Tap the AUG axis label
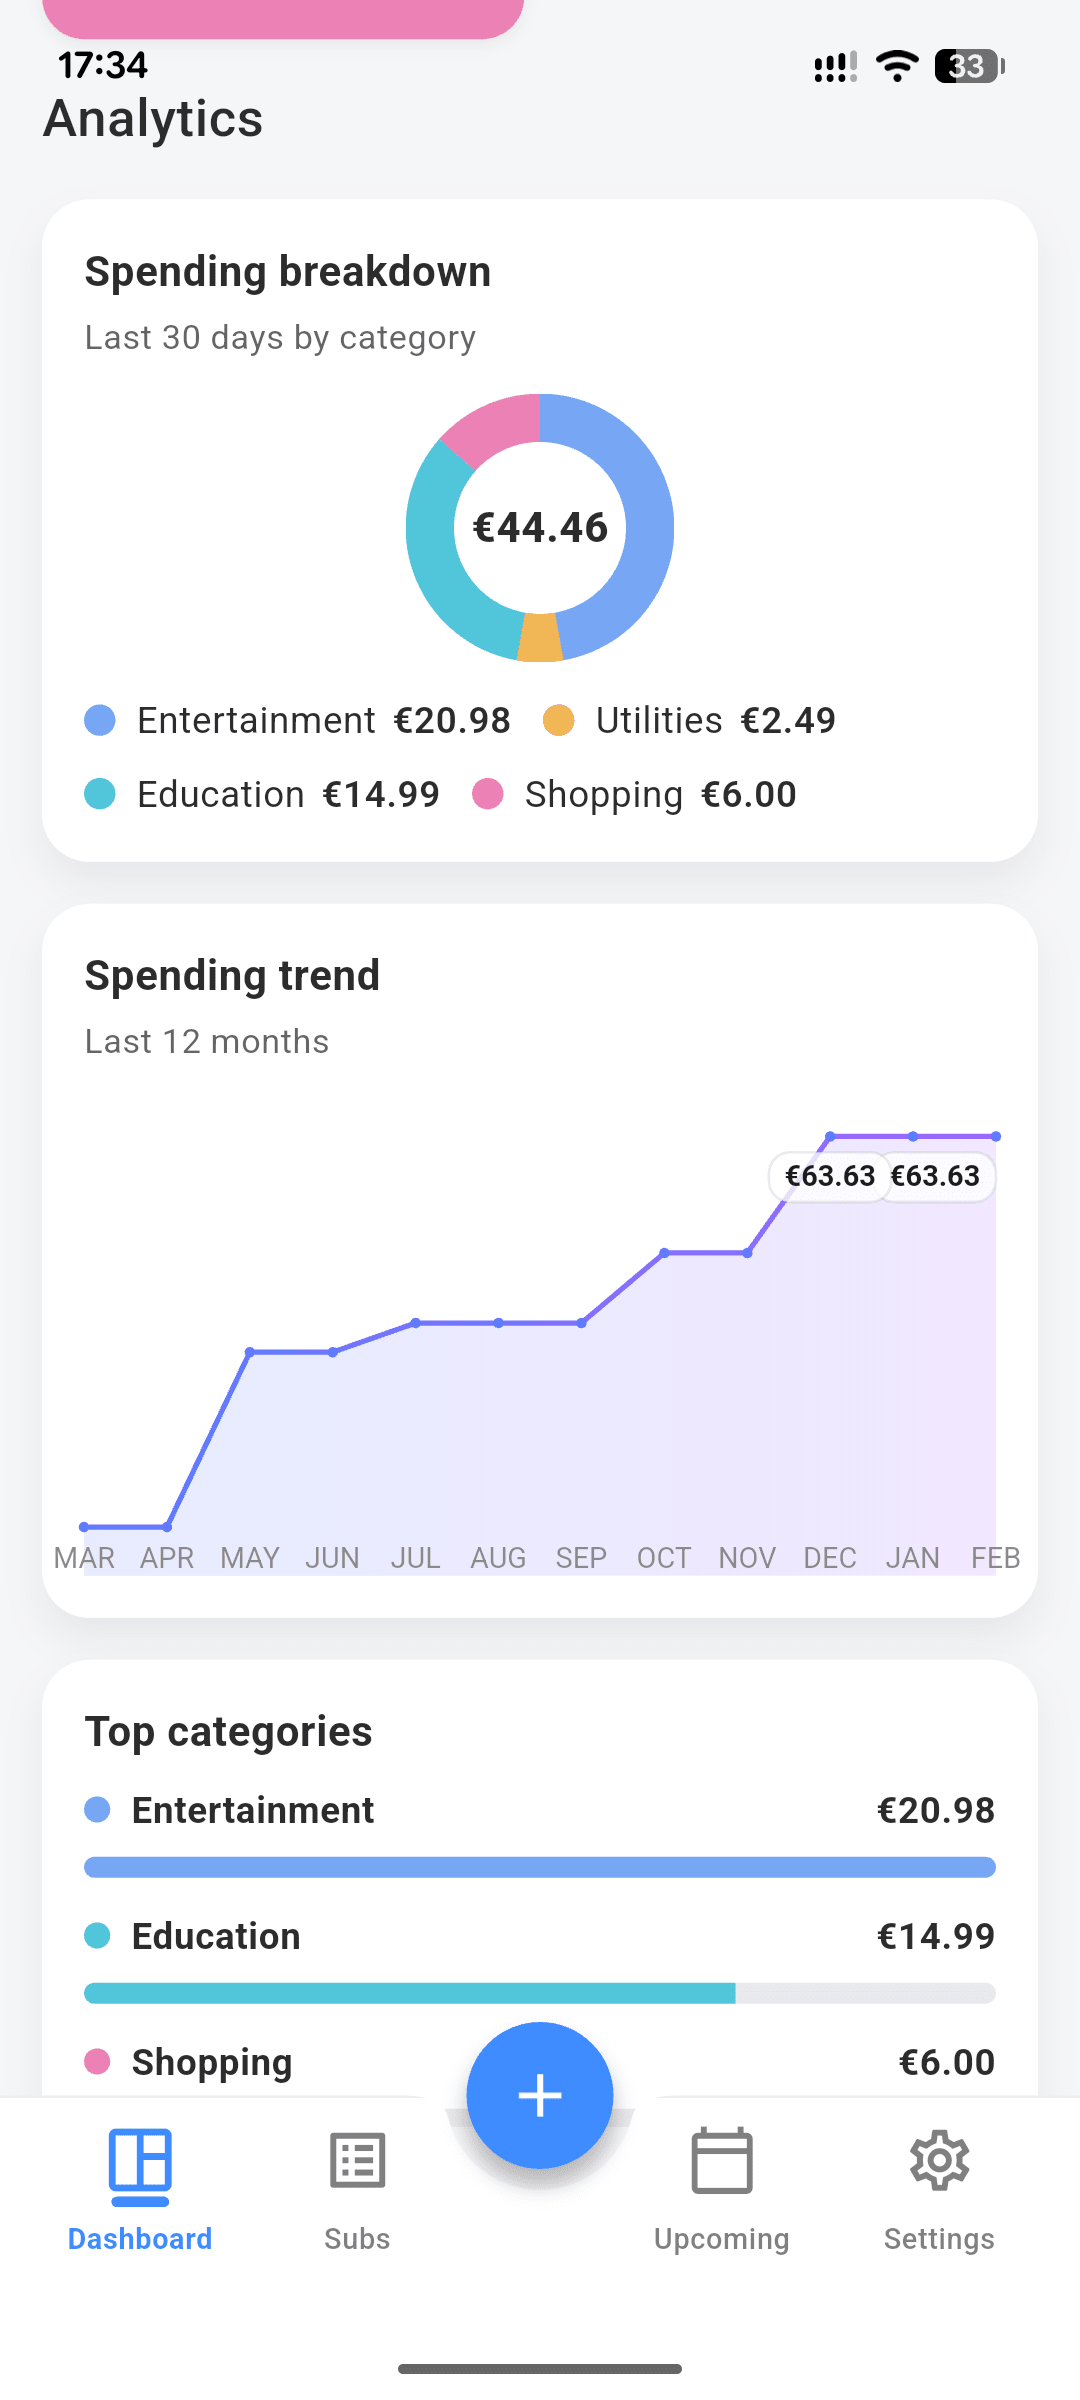This screenshot has height=2400, width=1080. 498,1558
